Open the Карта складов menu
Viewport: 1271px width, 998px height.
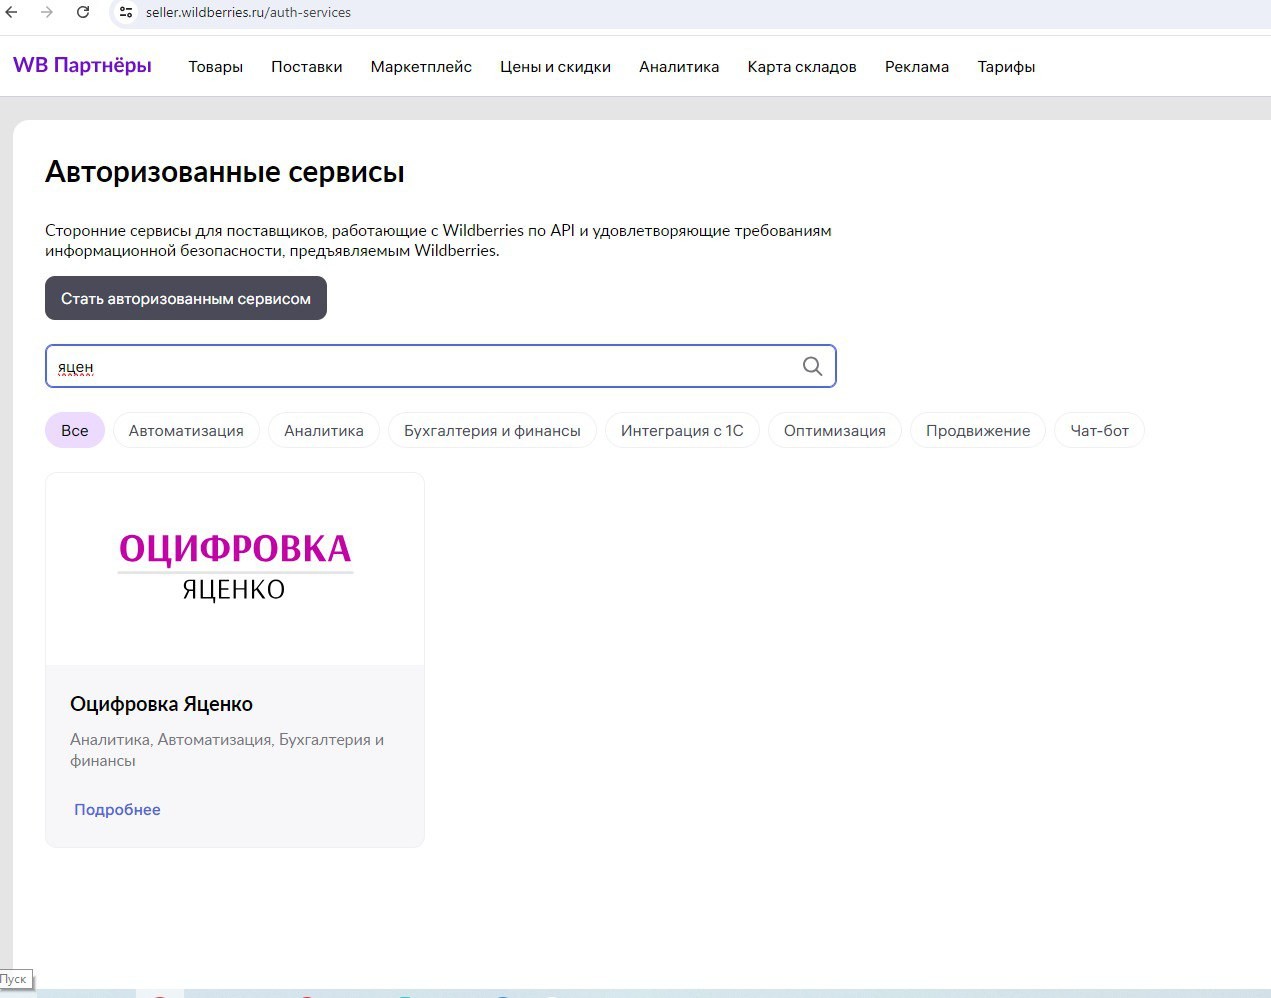point(802,67)
